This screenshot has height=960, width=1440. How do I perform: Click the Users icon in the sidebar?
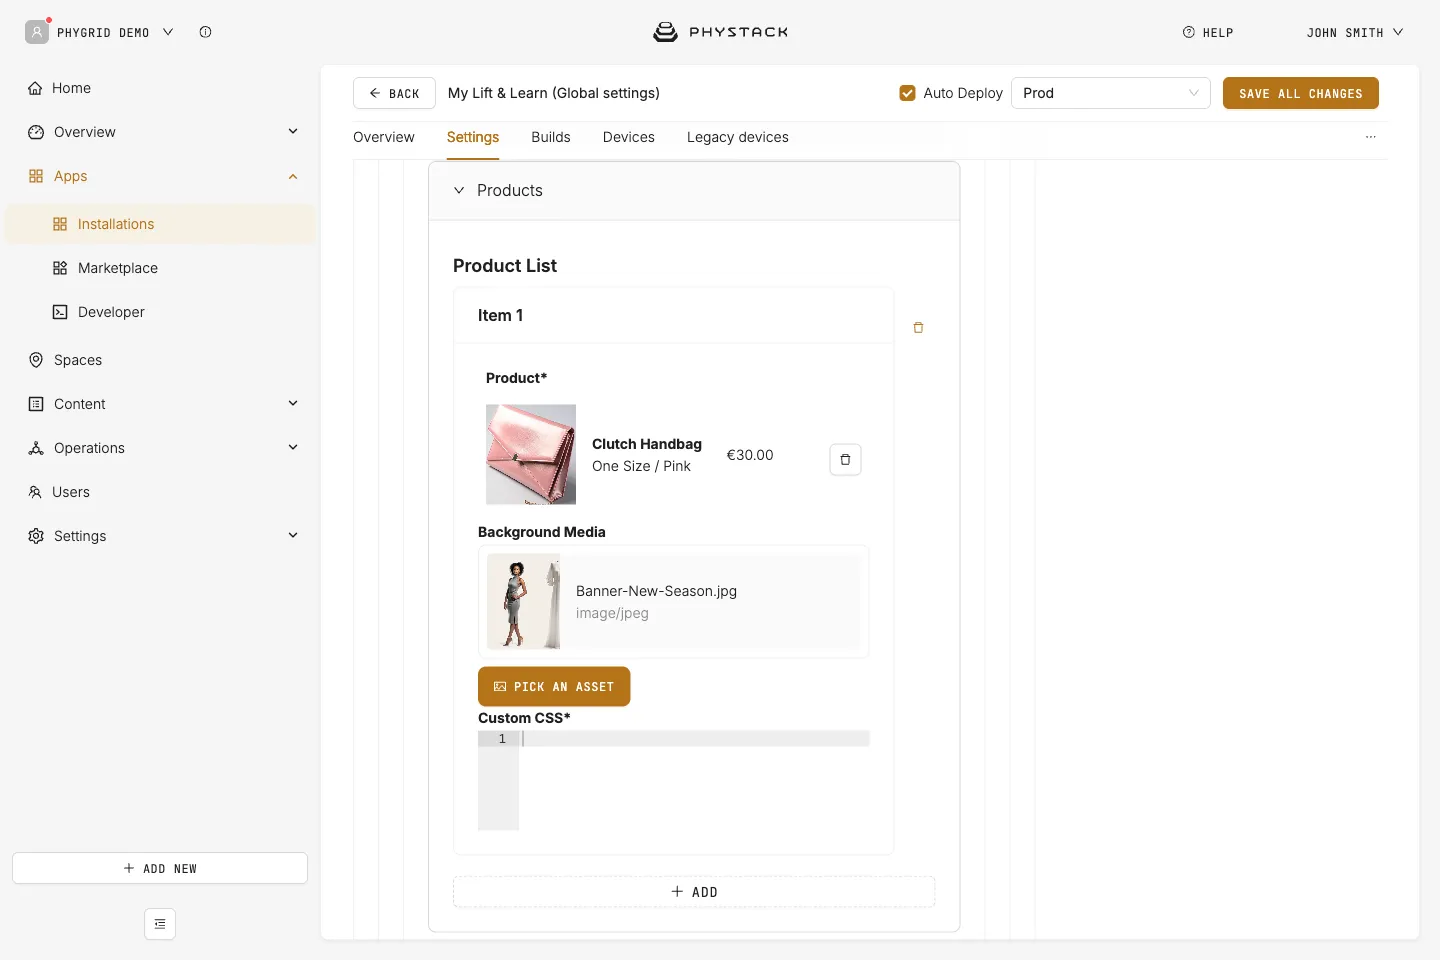[x=35, y=492]
